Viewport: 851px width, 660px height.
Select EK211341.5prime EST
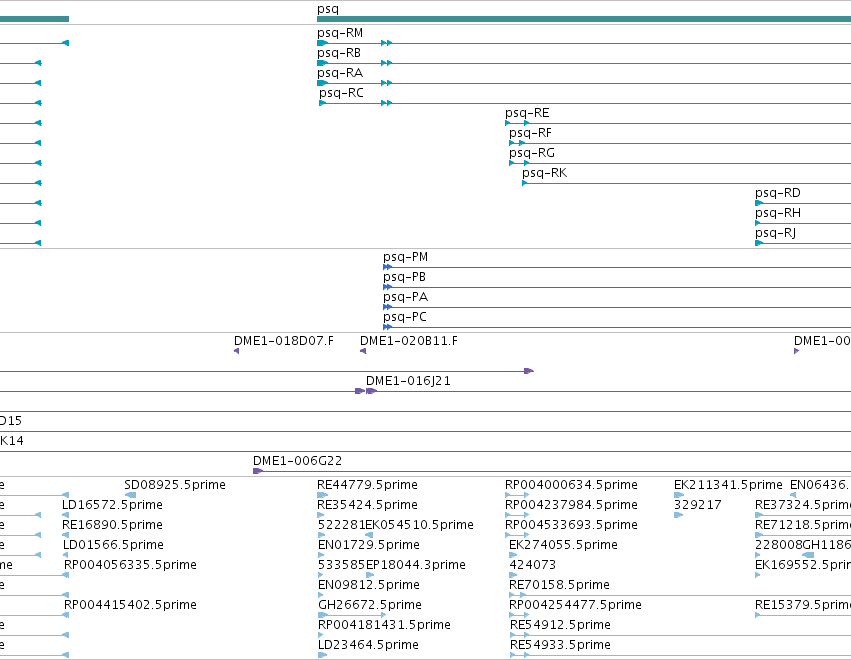pyautogui.click(x=728, y=485)
